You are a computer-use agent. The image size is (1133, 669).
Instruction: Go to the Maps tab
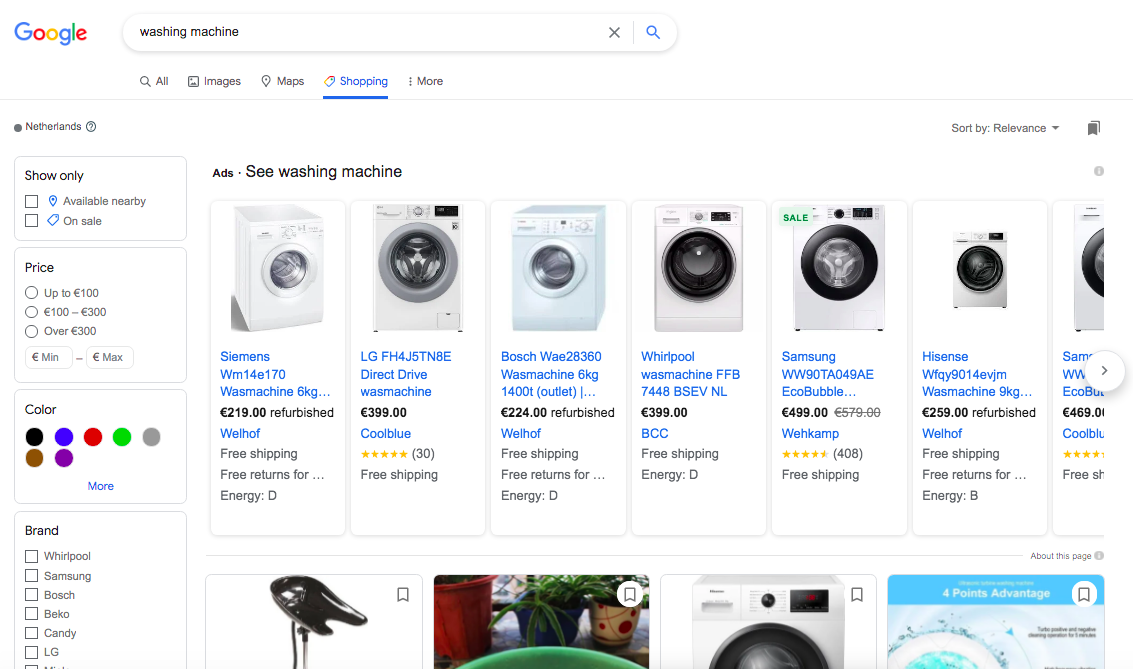(x=283, y=82)
